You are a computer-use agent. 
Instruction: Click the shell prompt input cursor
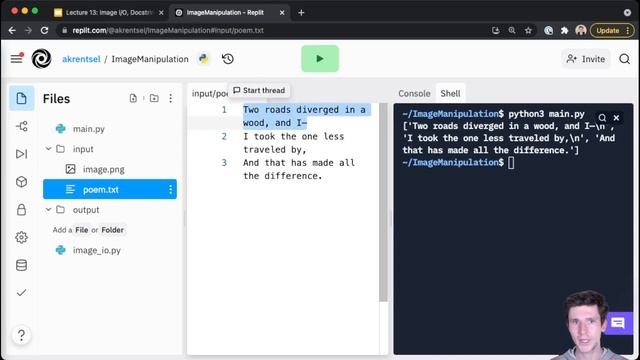[x=511, y=163]
